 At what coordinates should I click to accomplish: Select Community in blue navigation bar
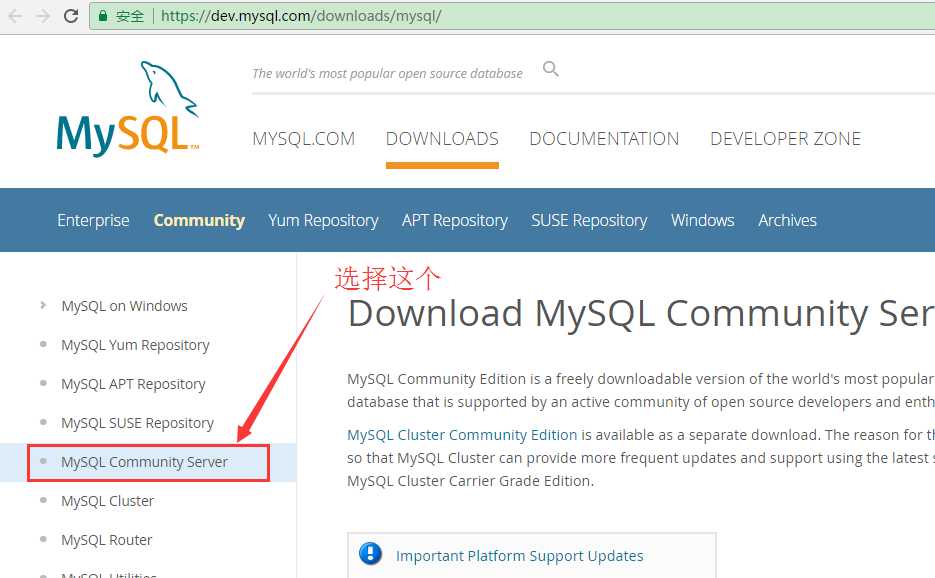[199, 220]
